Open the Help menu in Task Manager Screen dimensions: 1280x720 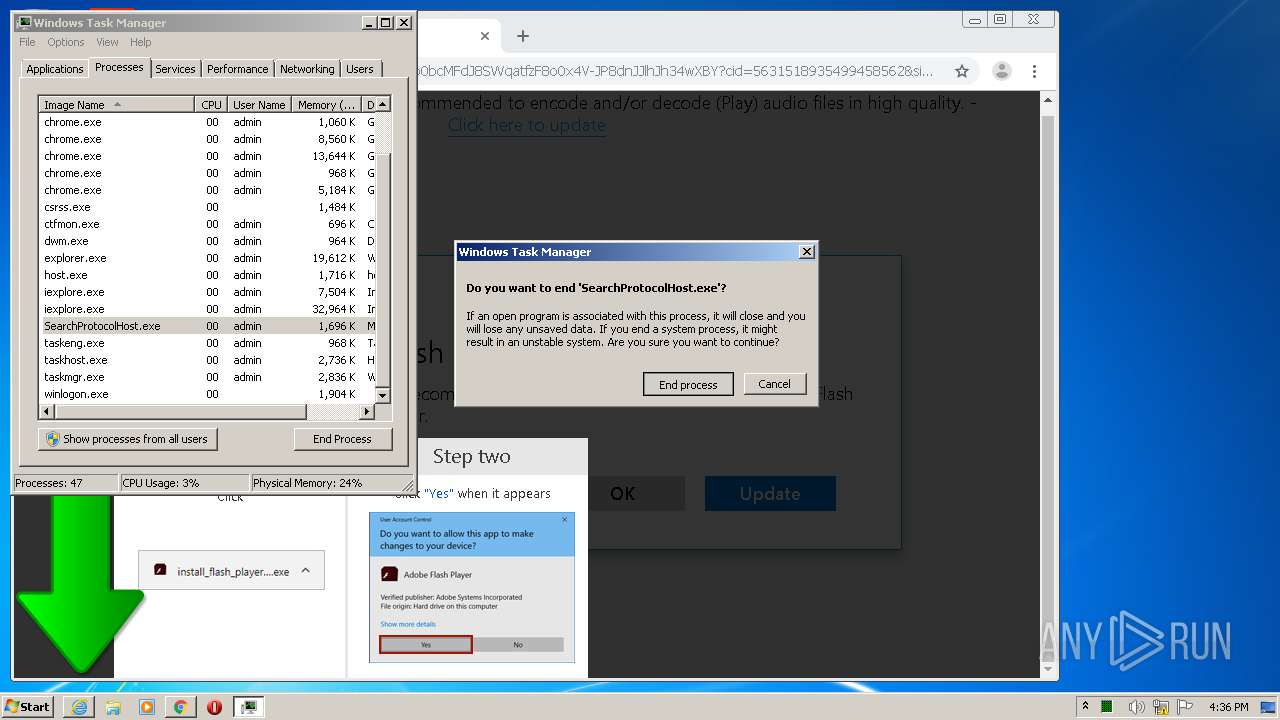pyautogui.click(x=141, y=42)
